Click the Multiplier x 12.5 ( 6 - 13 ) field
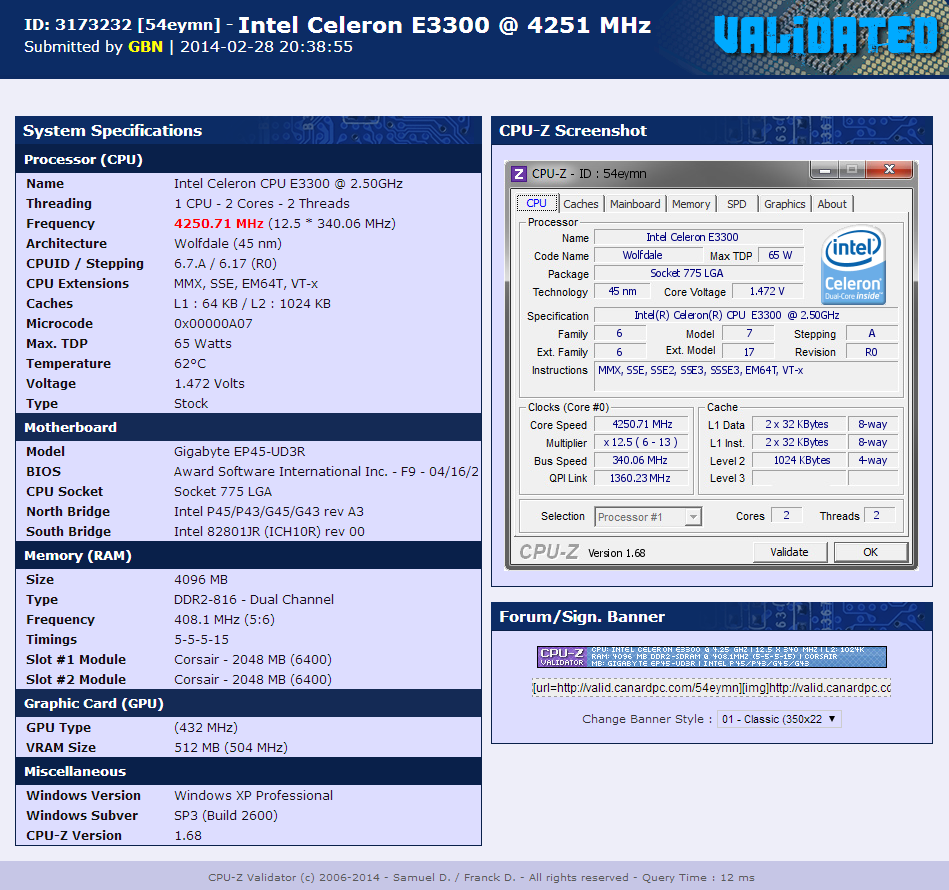This screenshot has height=890, width=949. coord(642,442)
